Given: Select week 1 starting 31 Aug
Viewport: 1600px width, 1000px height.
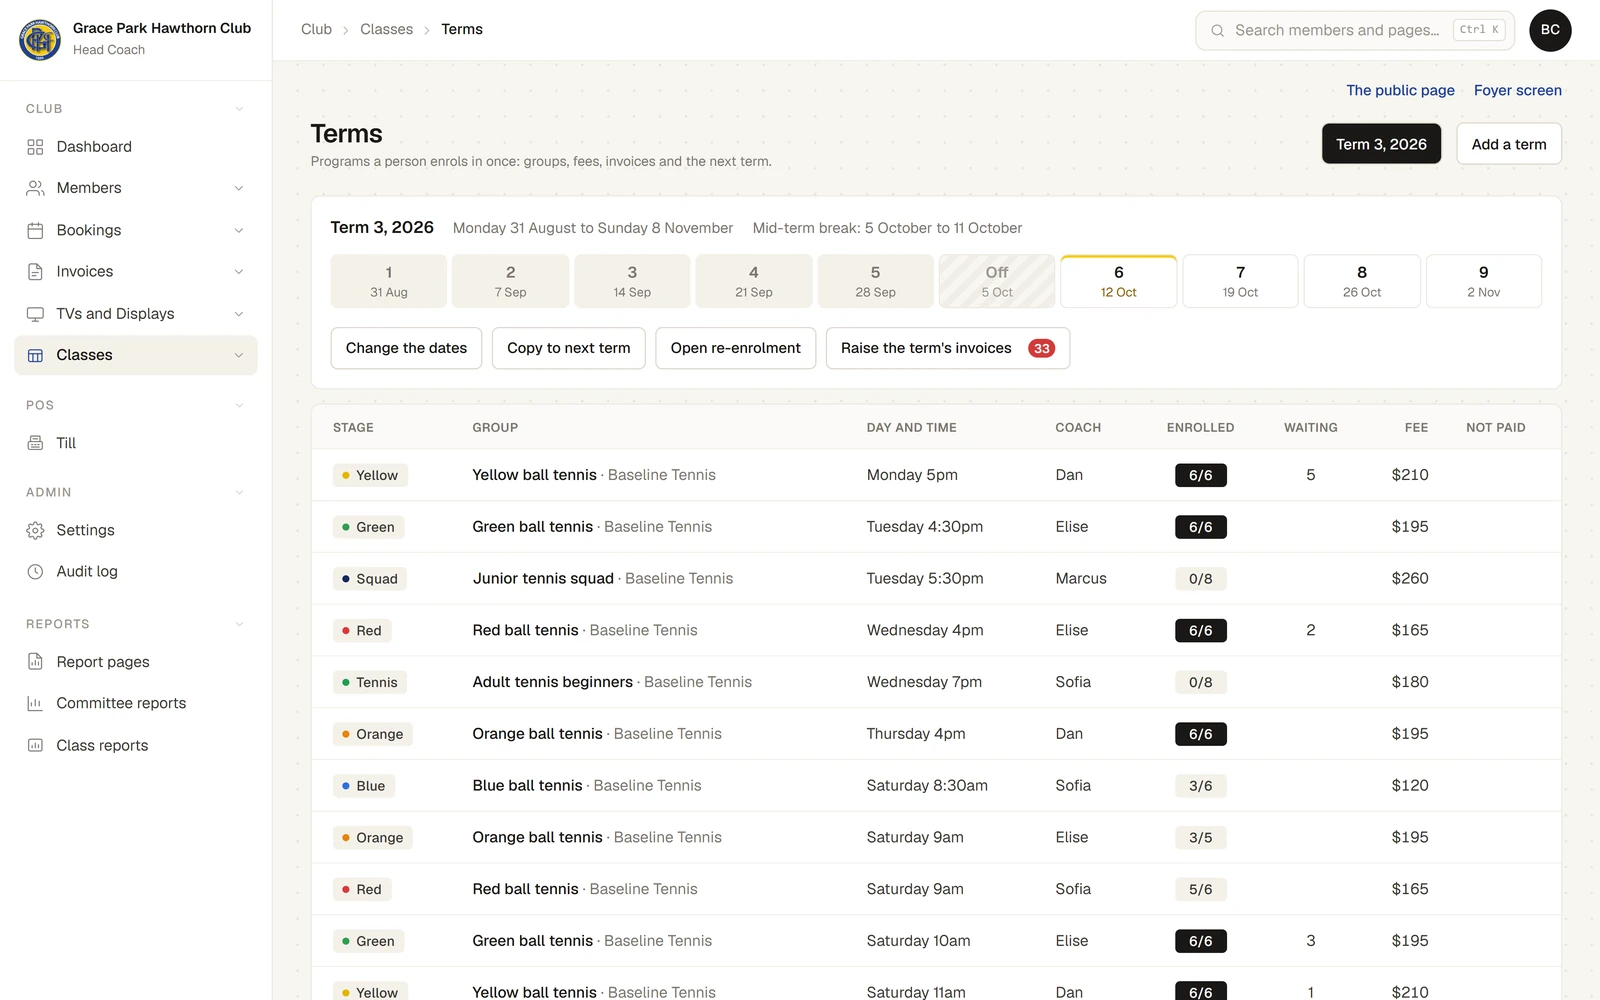Looking at the screenshot, I should pyautogui.click(x=389, y=281).
